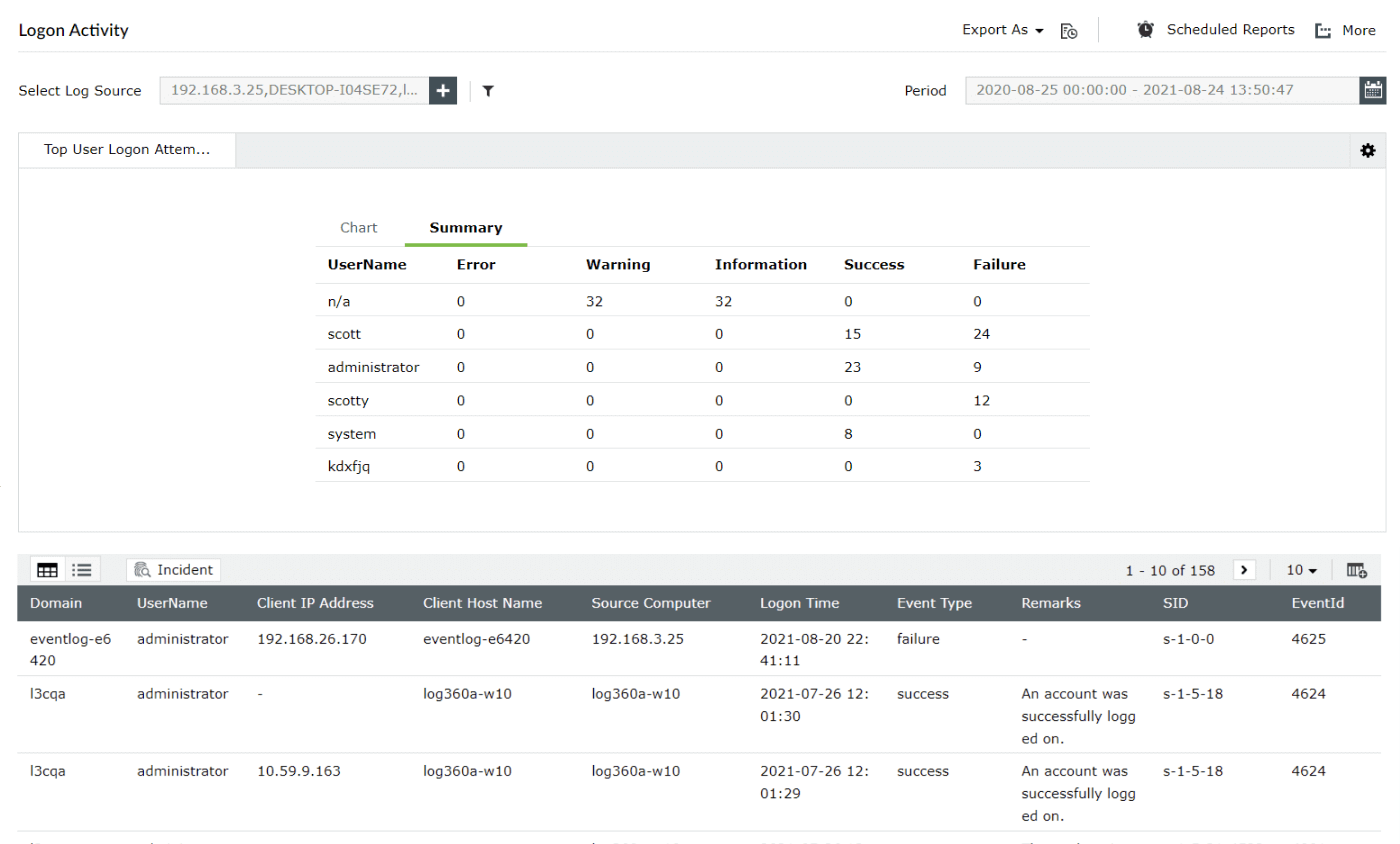Click the Client Host Name column header
The height and width of the screenshot is (844, 1400).
[483, 603]
